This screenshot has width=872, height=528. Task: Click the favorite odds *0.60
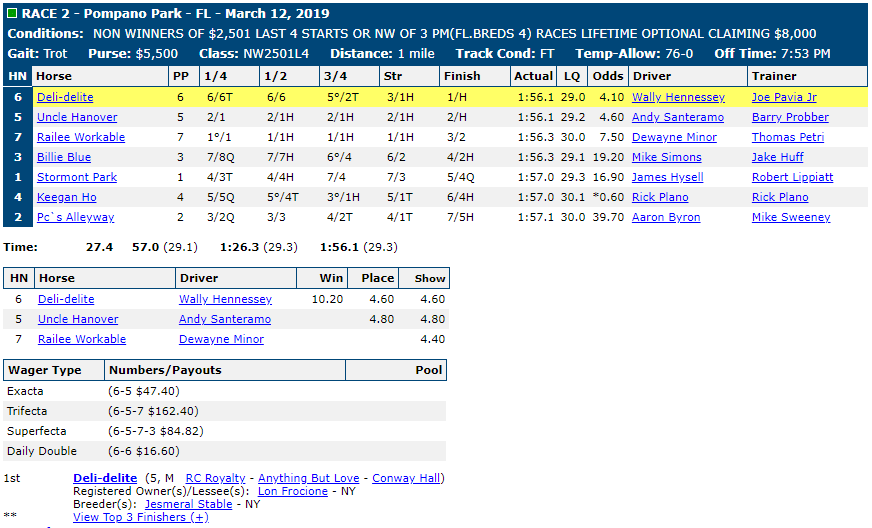point(608,197)
